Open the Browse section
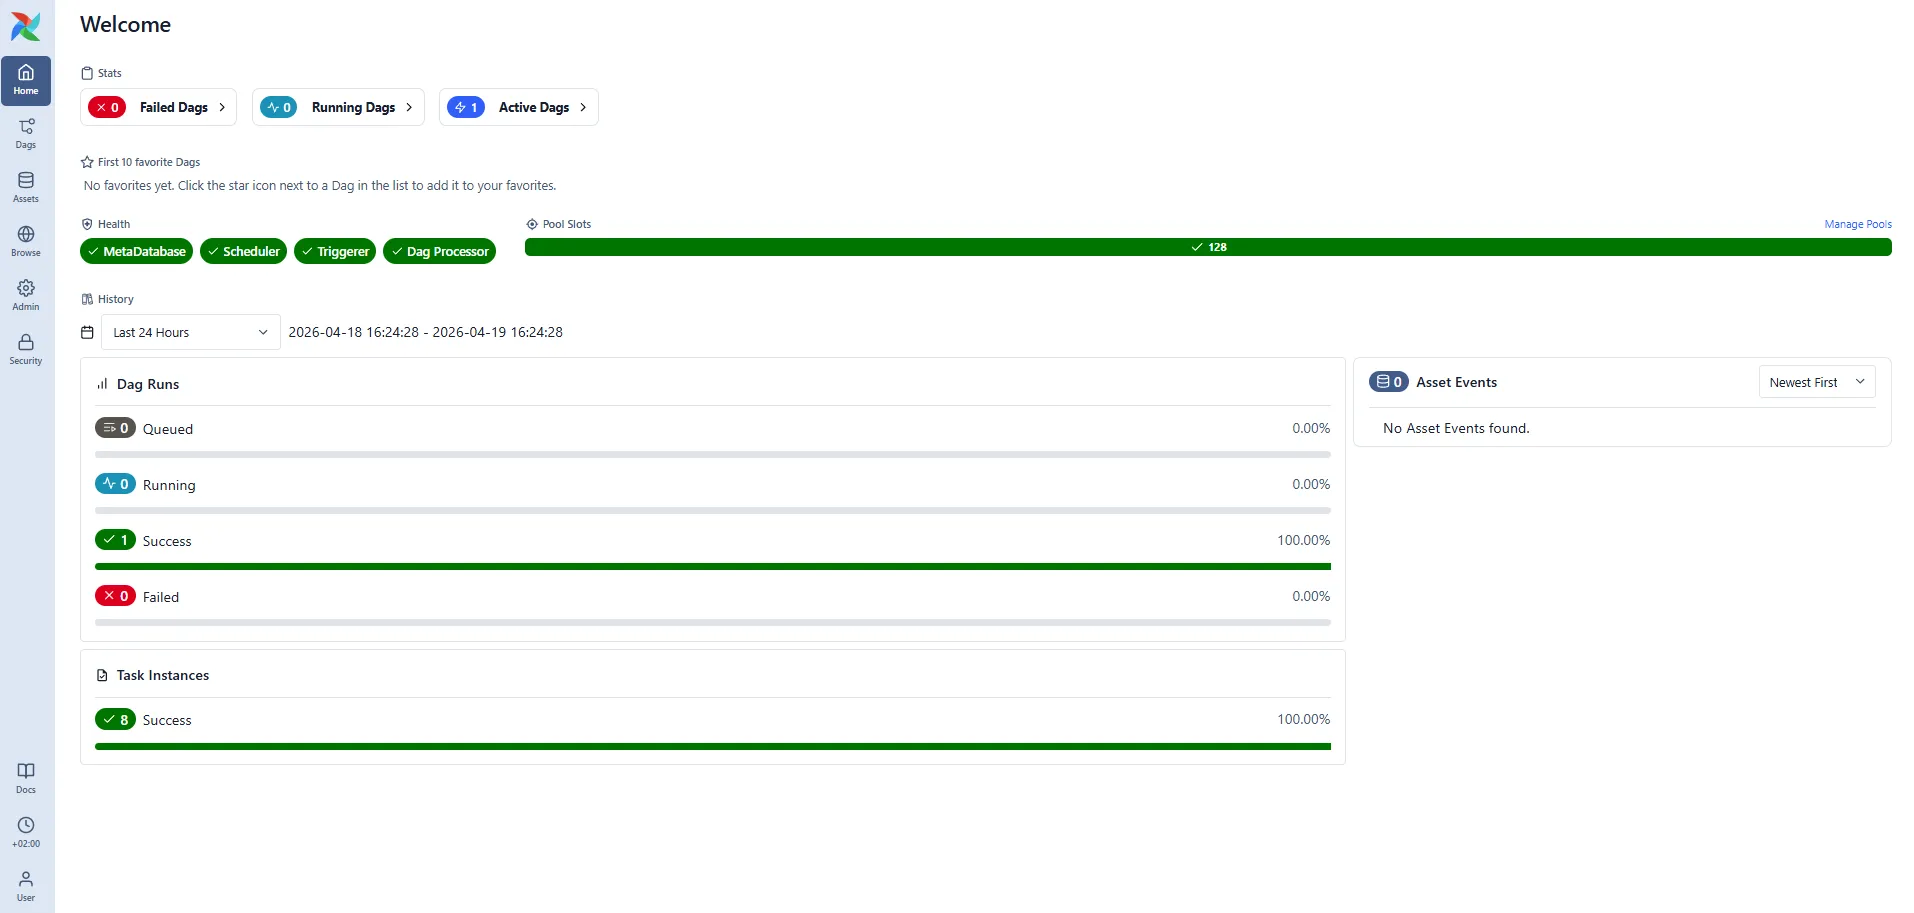1914x913 pixels. tap(25, 238)
